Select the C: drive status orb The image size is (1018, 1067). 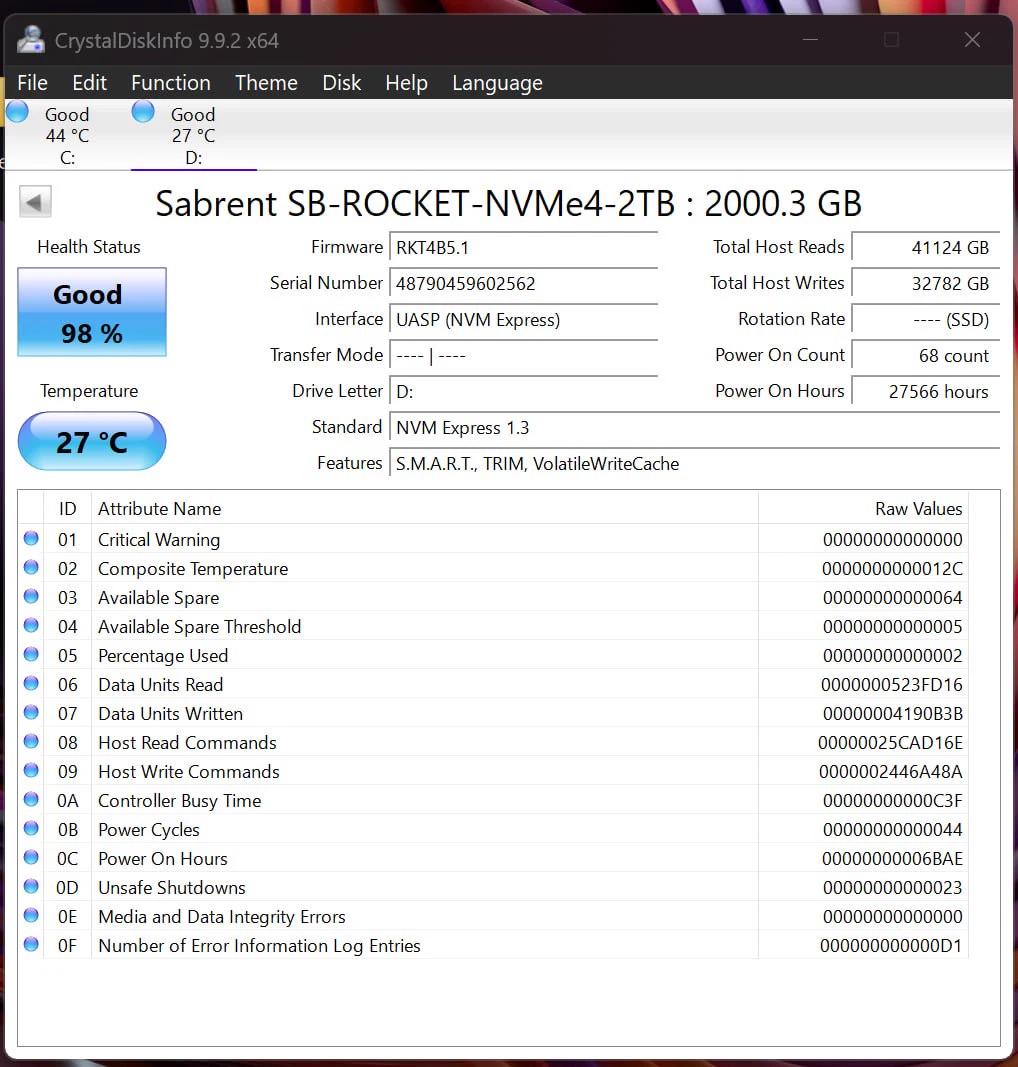[x=17, y=112]
